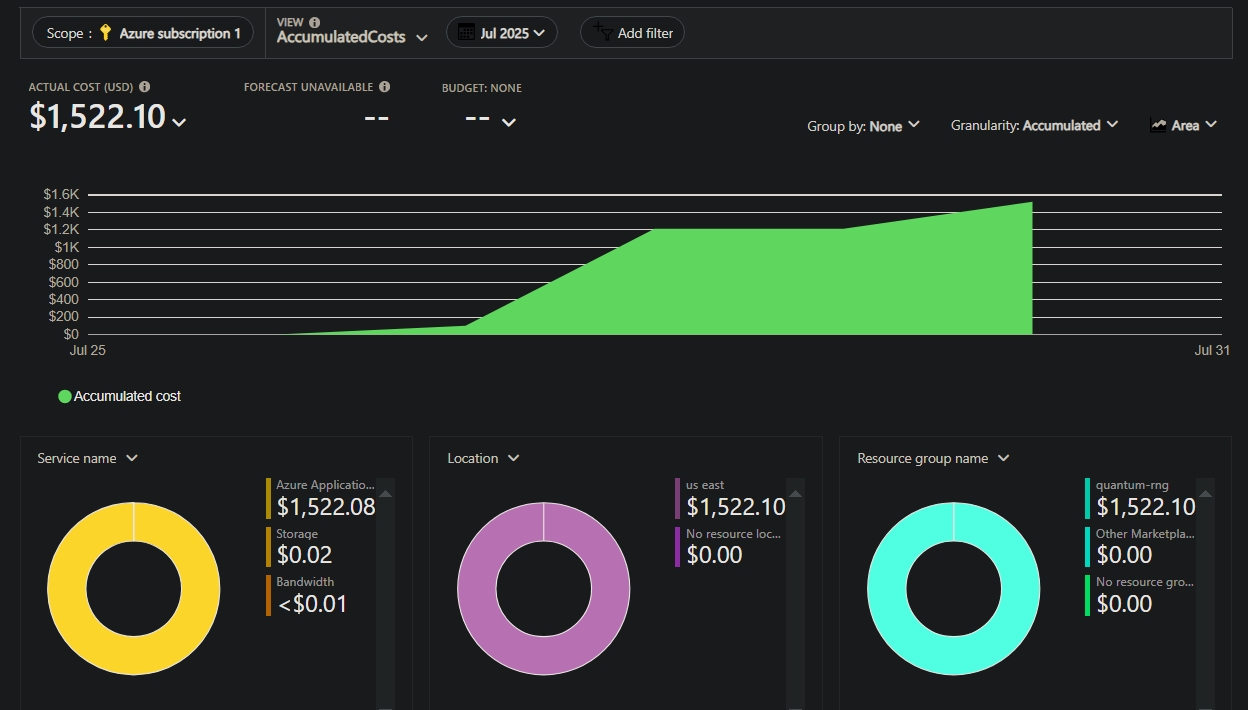Viewport: 1248px width, 710px height.
Task: Click the Other Marketplace $0.00 value
Action: point(1124,555)
